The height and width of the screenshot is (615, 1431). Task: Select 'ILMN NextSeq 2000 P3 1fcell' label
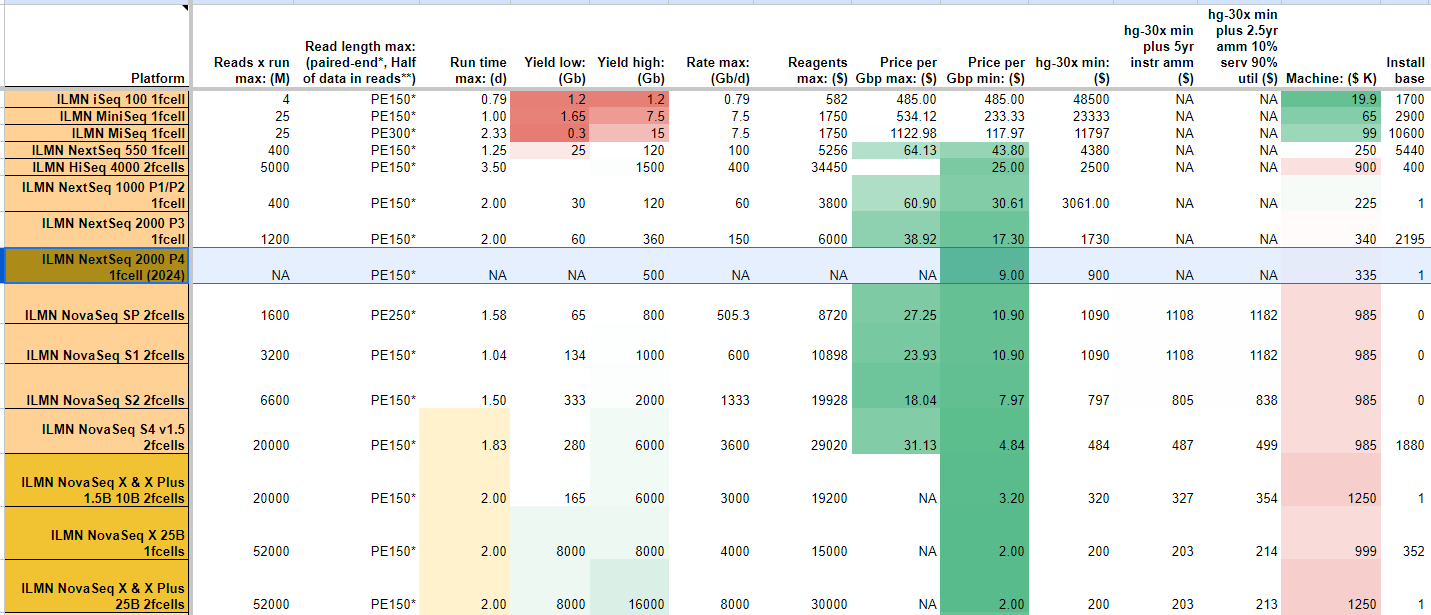tap(96, 230)
